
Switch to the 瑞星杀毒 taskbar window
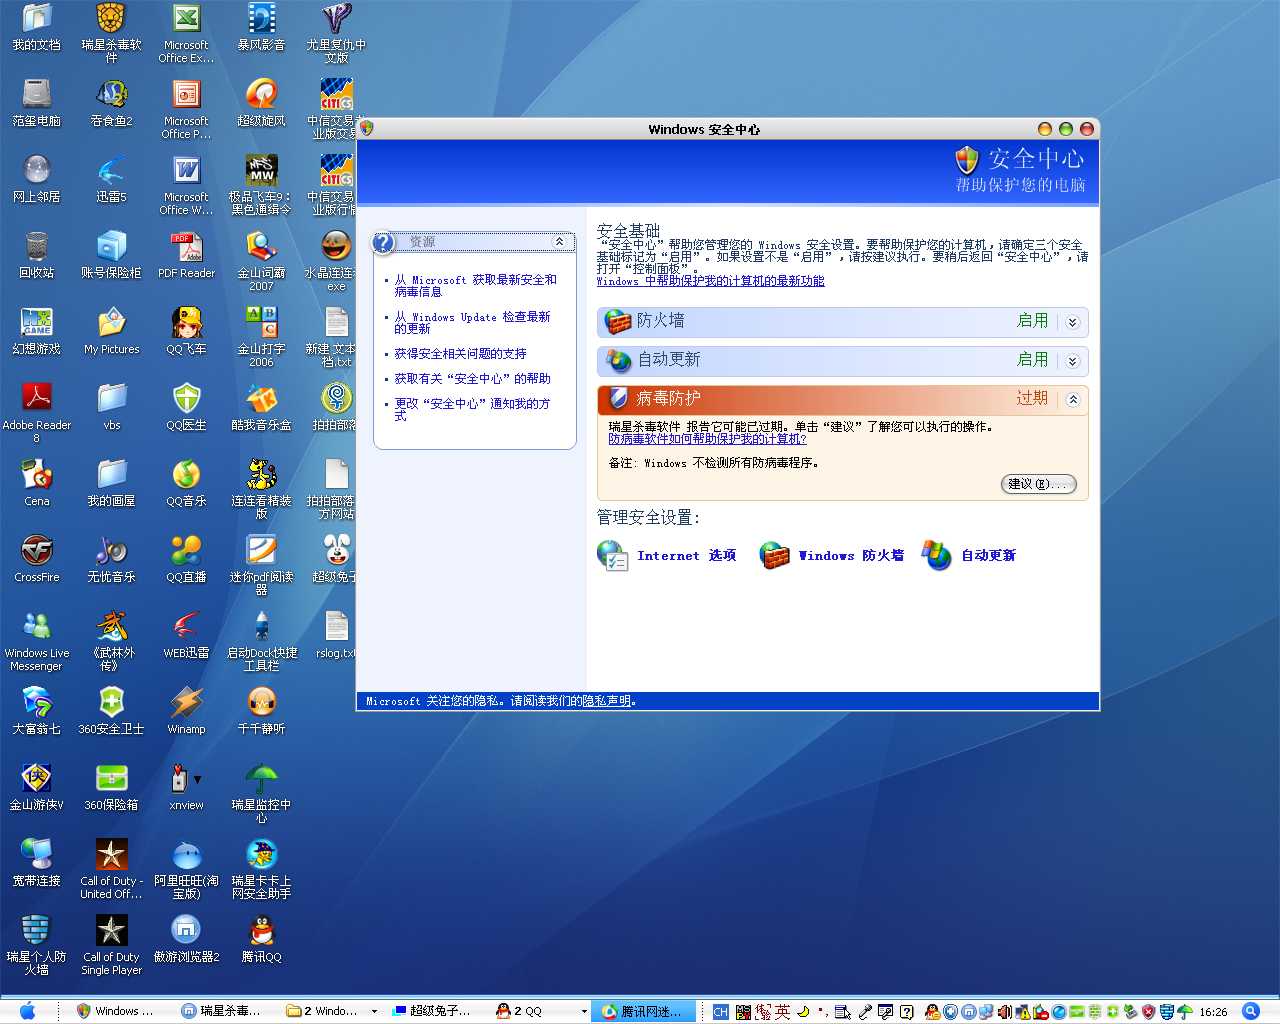coord(223,1011)
